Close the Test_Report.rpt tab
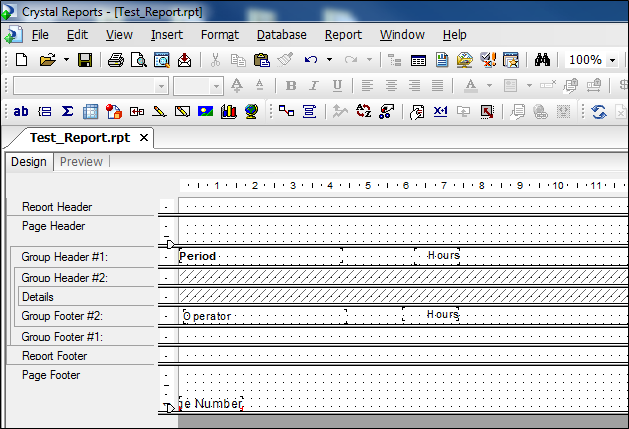The height and width of the screenshot is (429, 629). [144, 138]
